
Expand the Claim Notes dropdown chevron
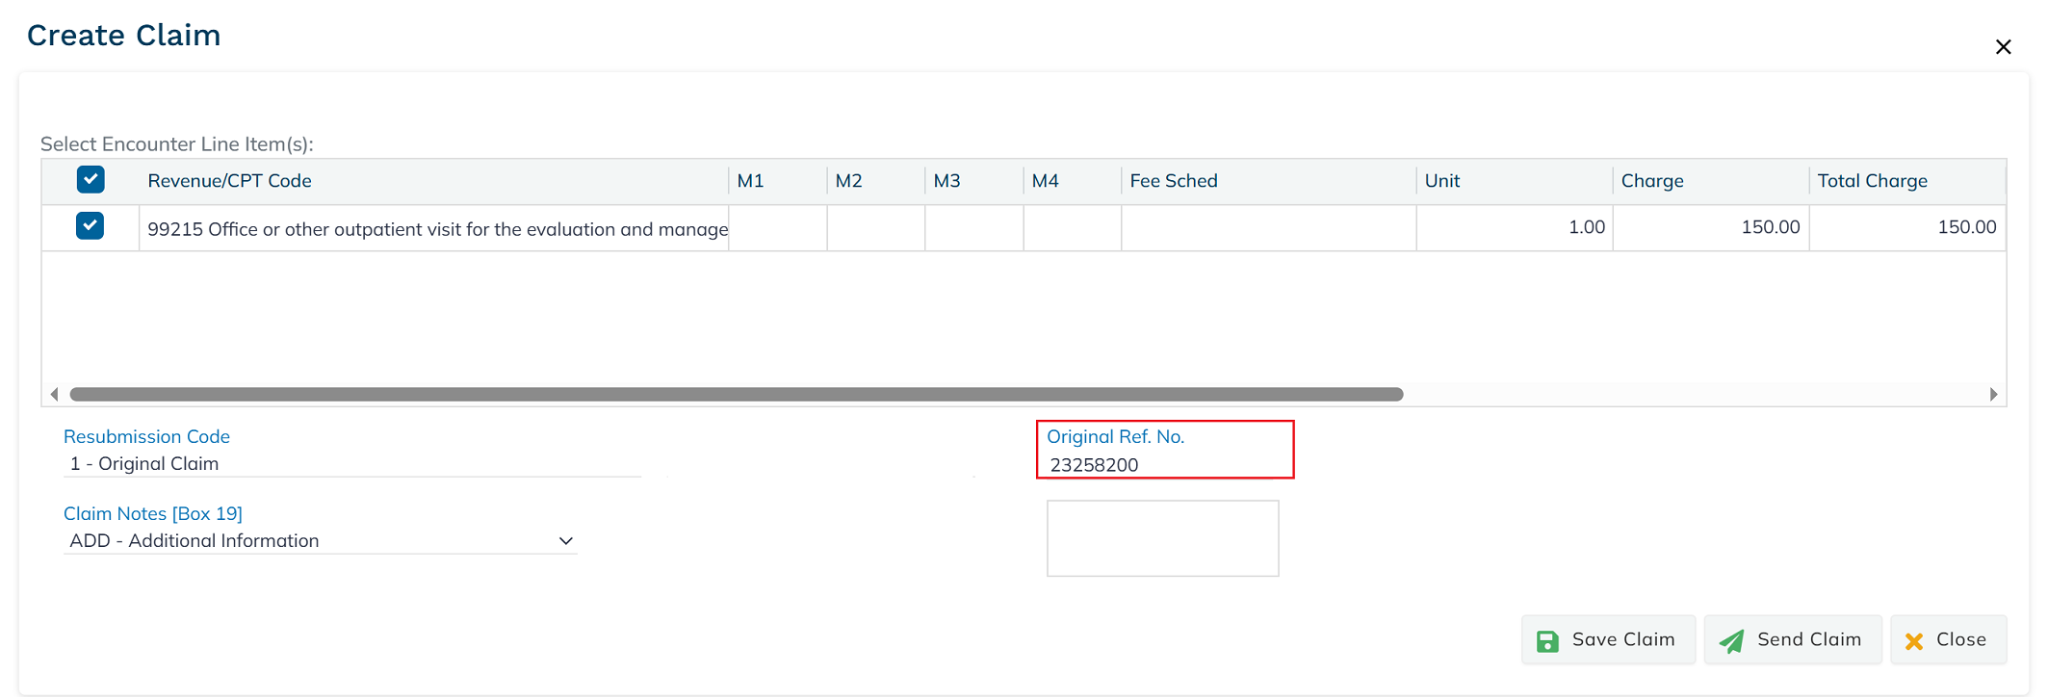[565, 541]
